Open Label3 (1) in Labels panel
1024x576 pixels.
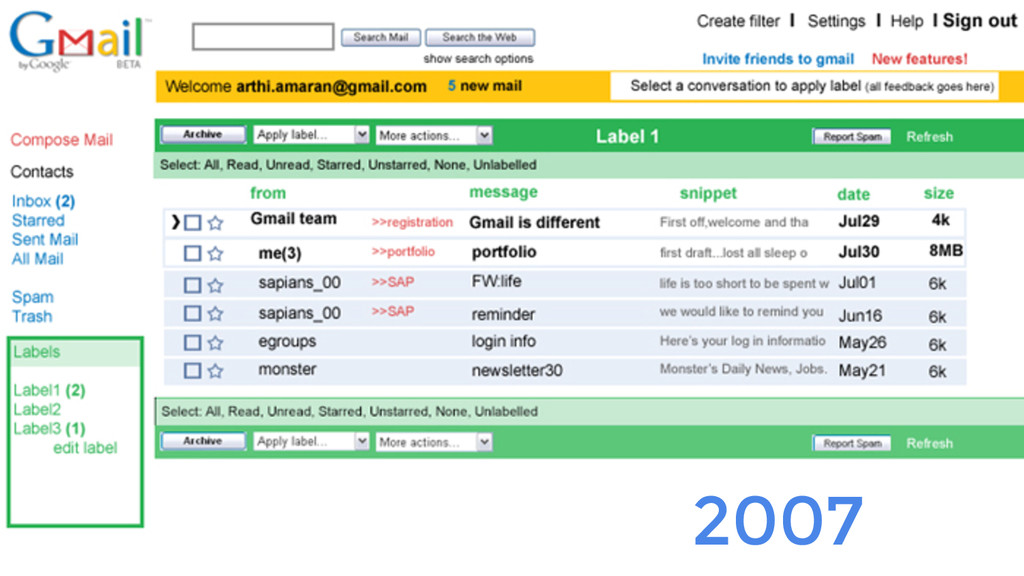click(49, 429)
